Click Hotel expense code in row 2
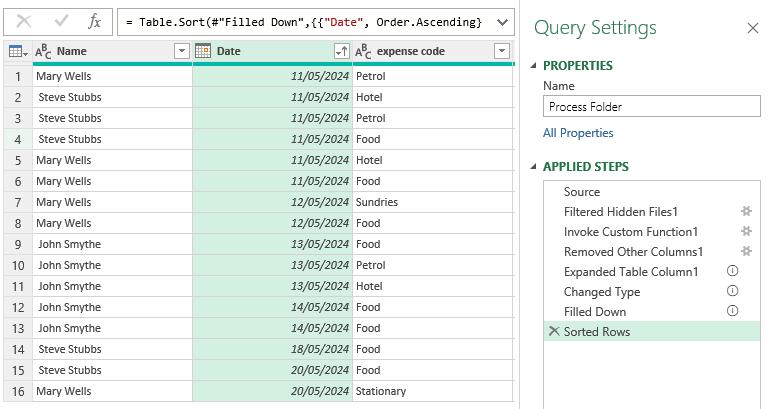Image resolution: width=777 pixels, height=409 pixels. pos(369,97)
